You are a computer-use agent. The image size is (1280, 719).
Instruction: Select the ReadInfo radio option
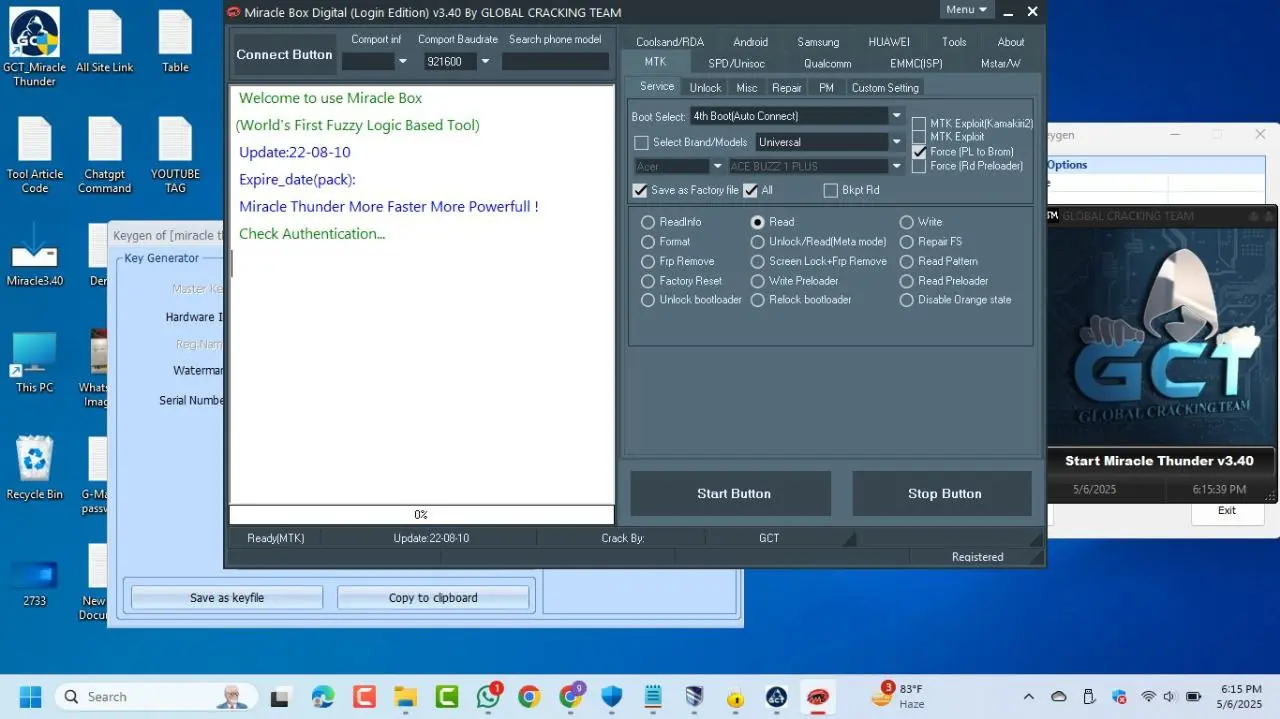pos(648,222)
